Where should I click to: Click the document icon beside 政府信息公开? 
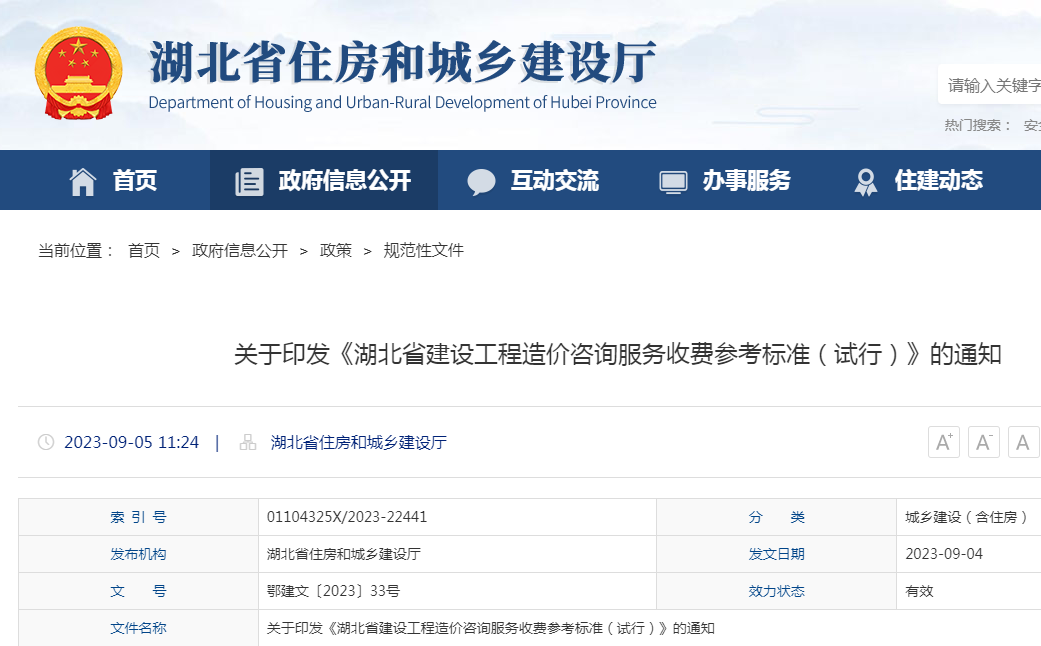point(249,181)
